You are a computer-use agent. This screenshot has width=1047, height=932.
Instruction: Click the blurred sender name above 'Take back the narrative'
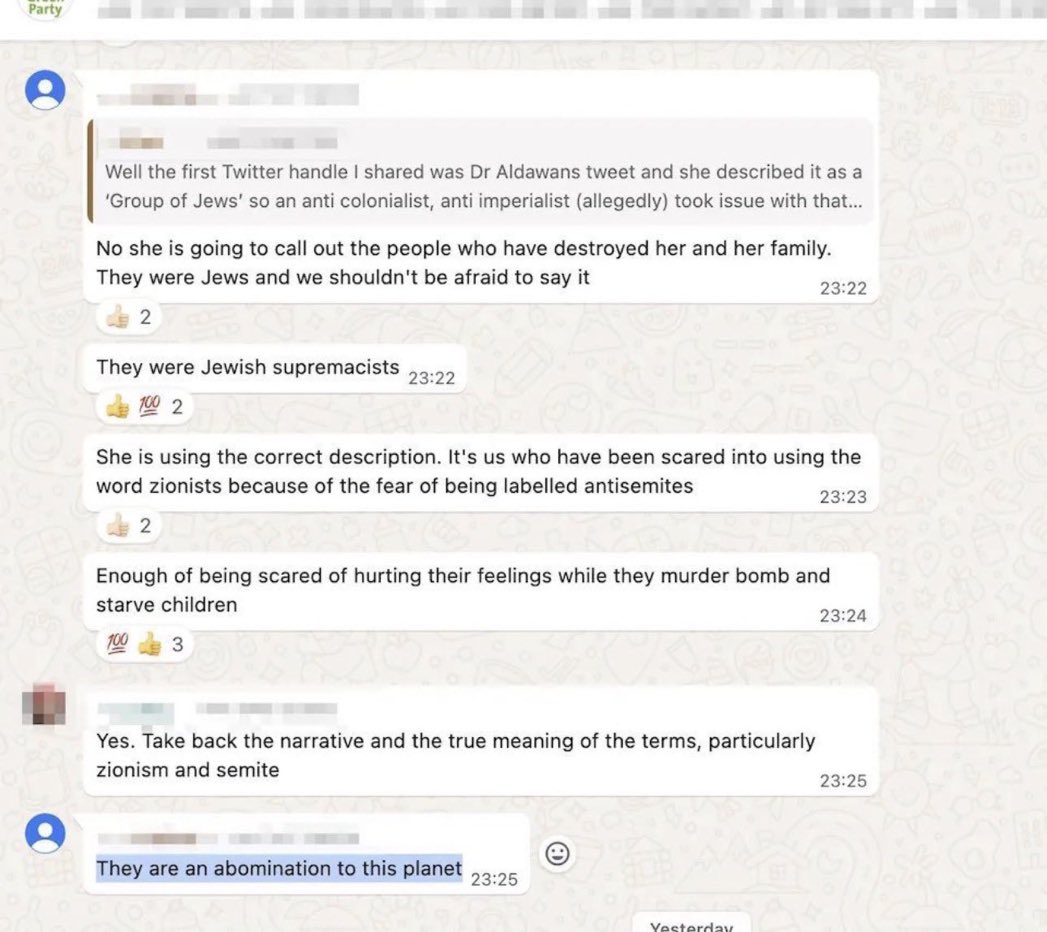[217, 710]
